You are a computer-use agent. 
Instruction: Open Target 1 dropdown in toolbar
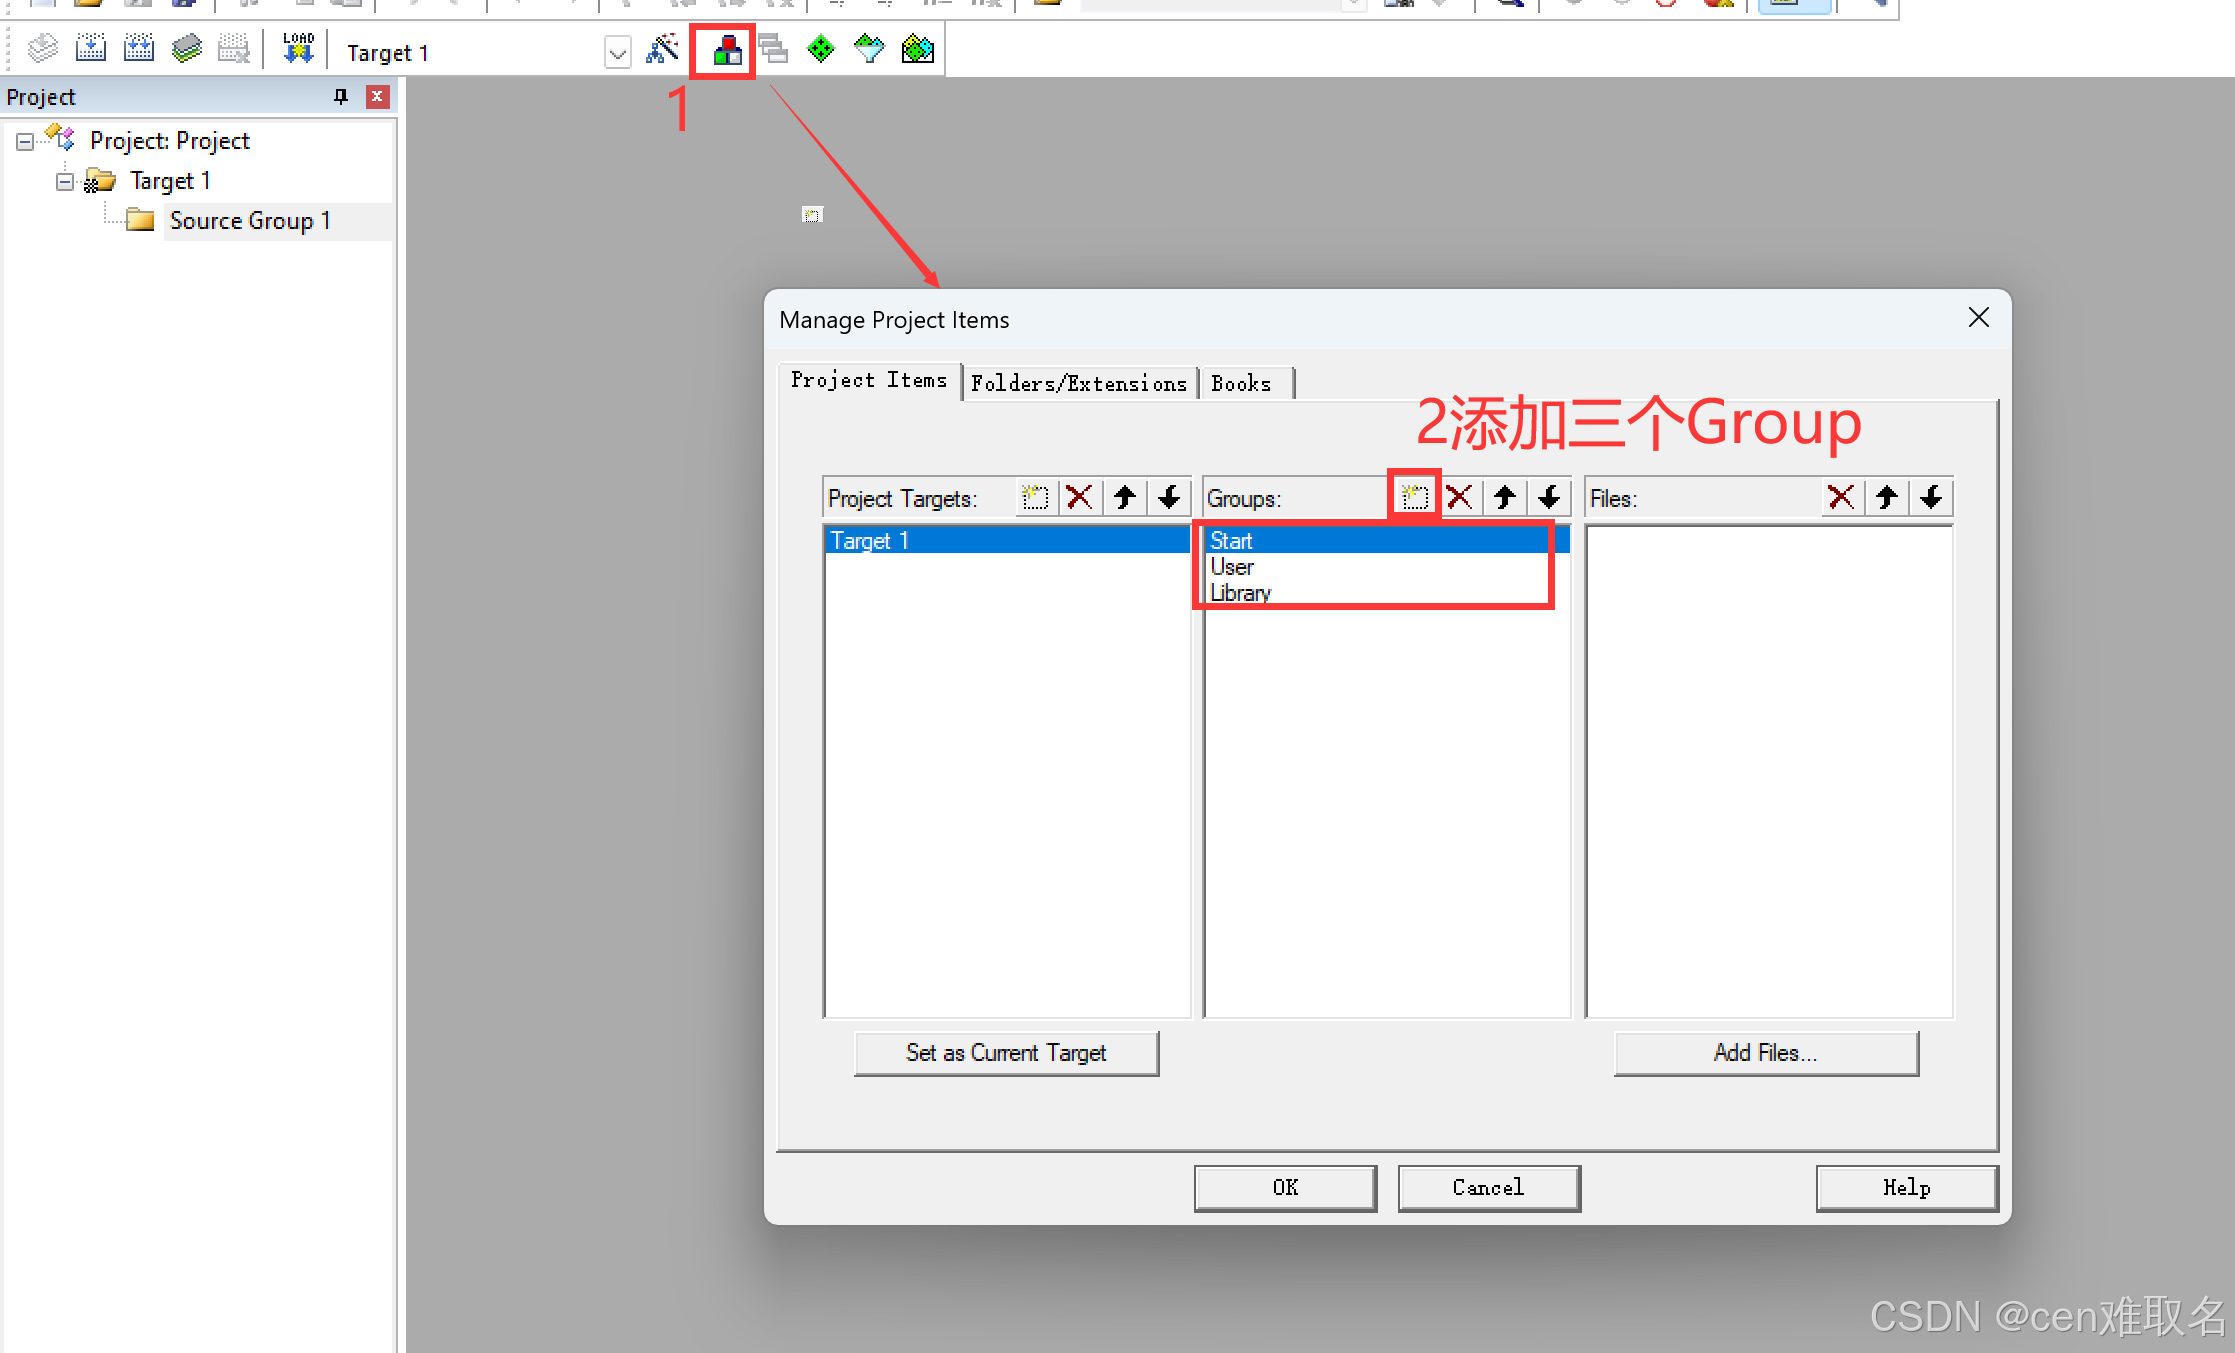coord(617,53)
